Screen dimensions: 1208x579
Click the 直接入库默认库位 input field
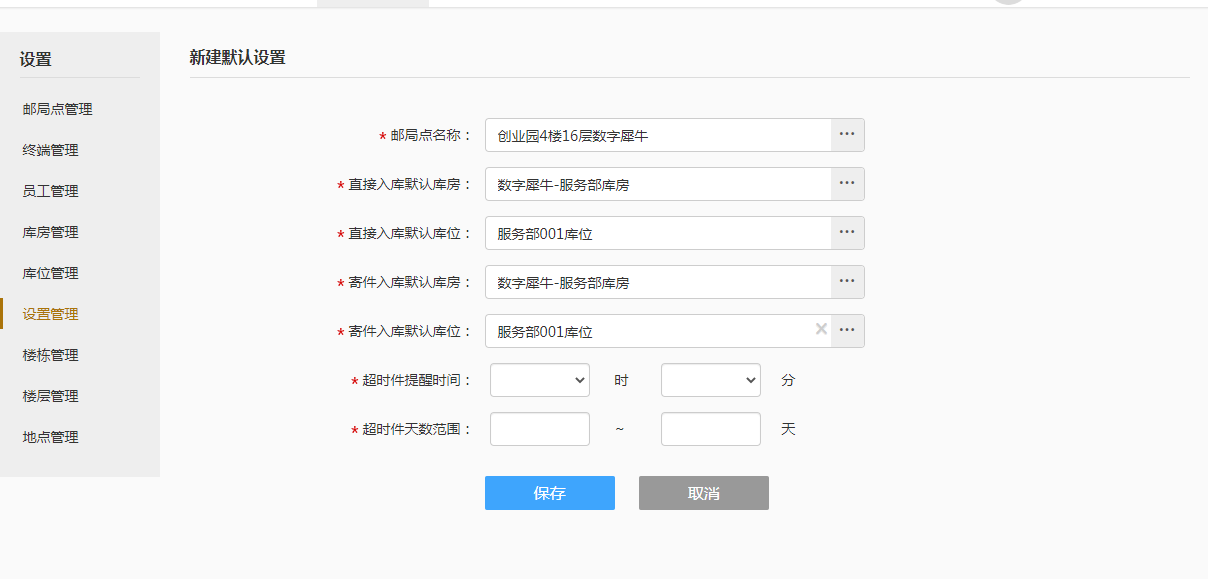point(658,233)
